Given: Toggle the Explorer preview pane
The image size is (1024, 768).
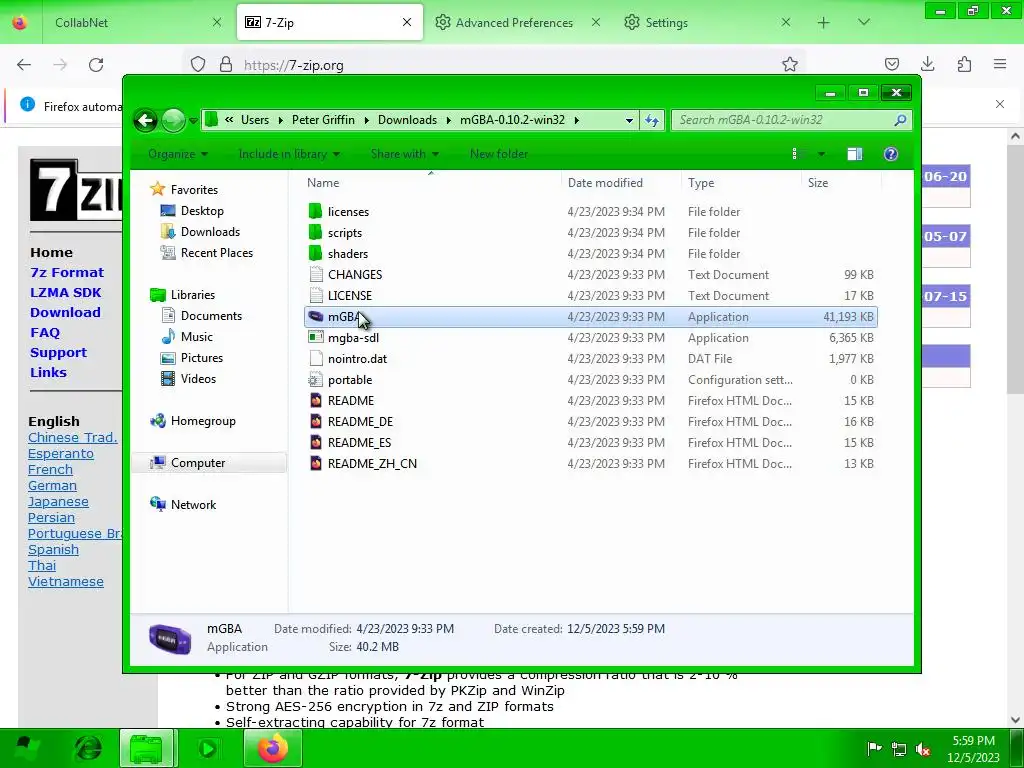Looking at the screenshot, I should click(x=854, y=154).
